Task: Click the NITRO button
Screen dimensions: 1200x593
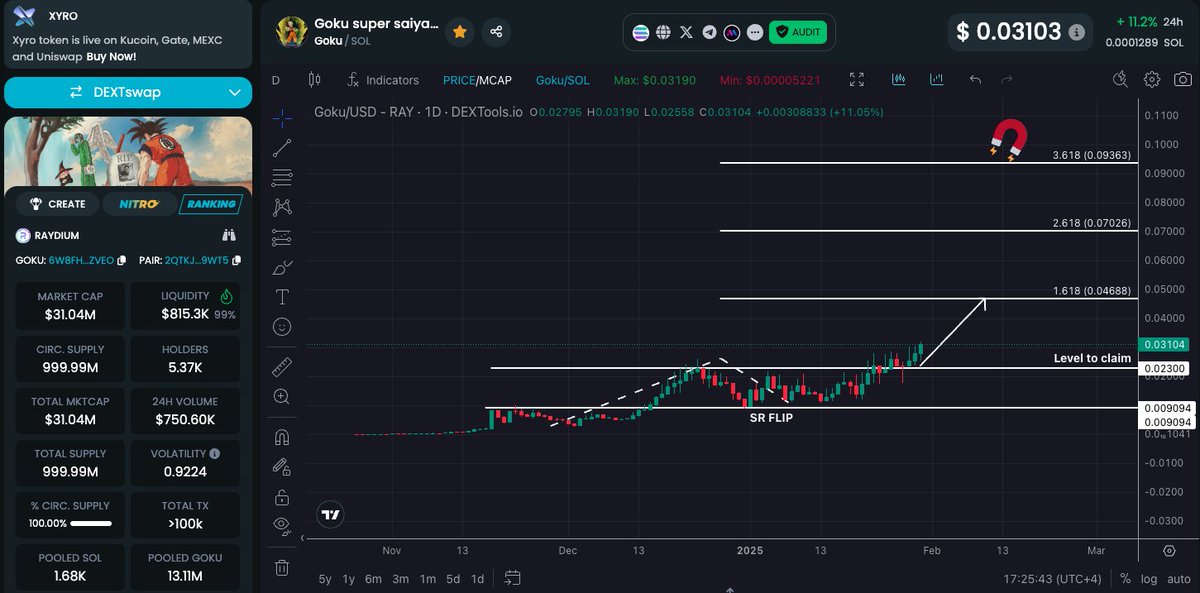Action: pos(138,204)
